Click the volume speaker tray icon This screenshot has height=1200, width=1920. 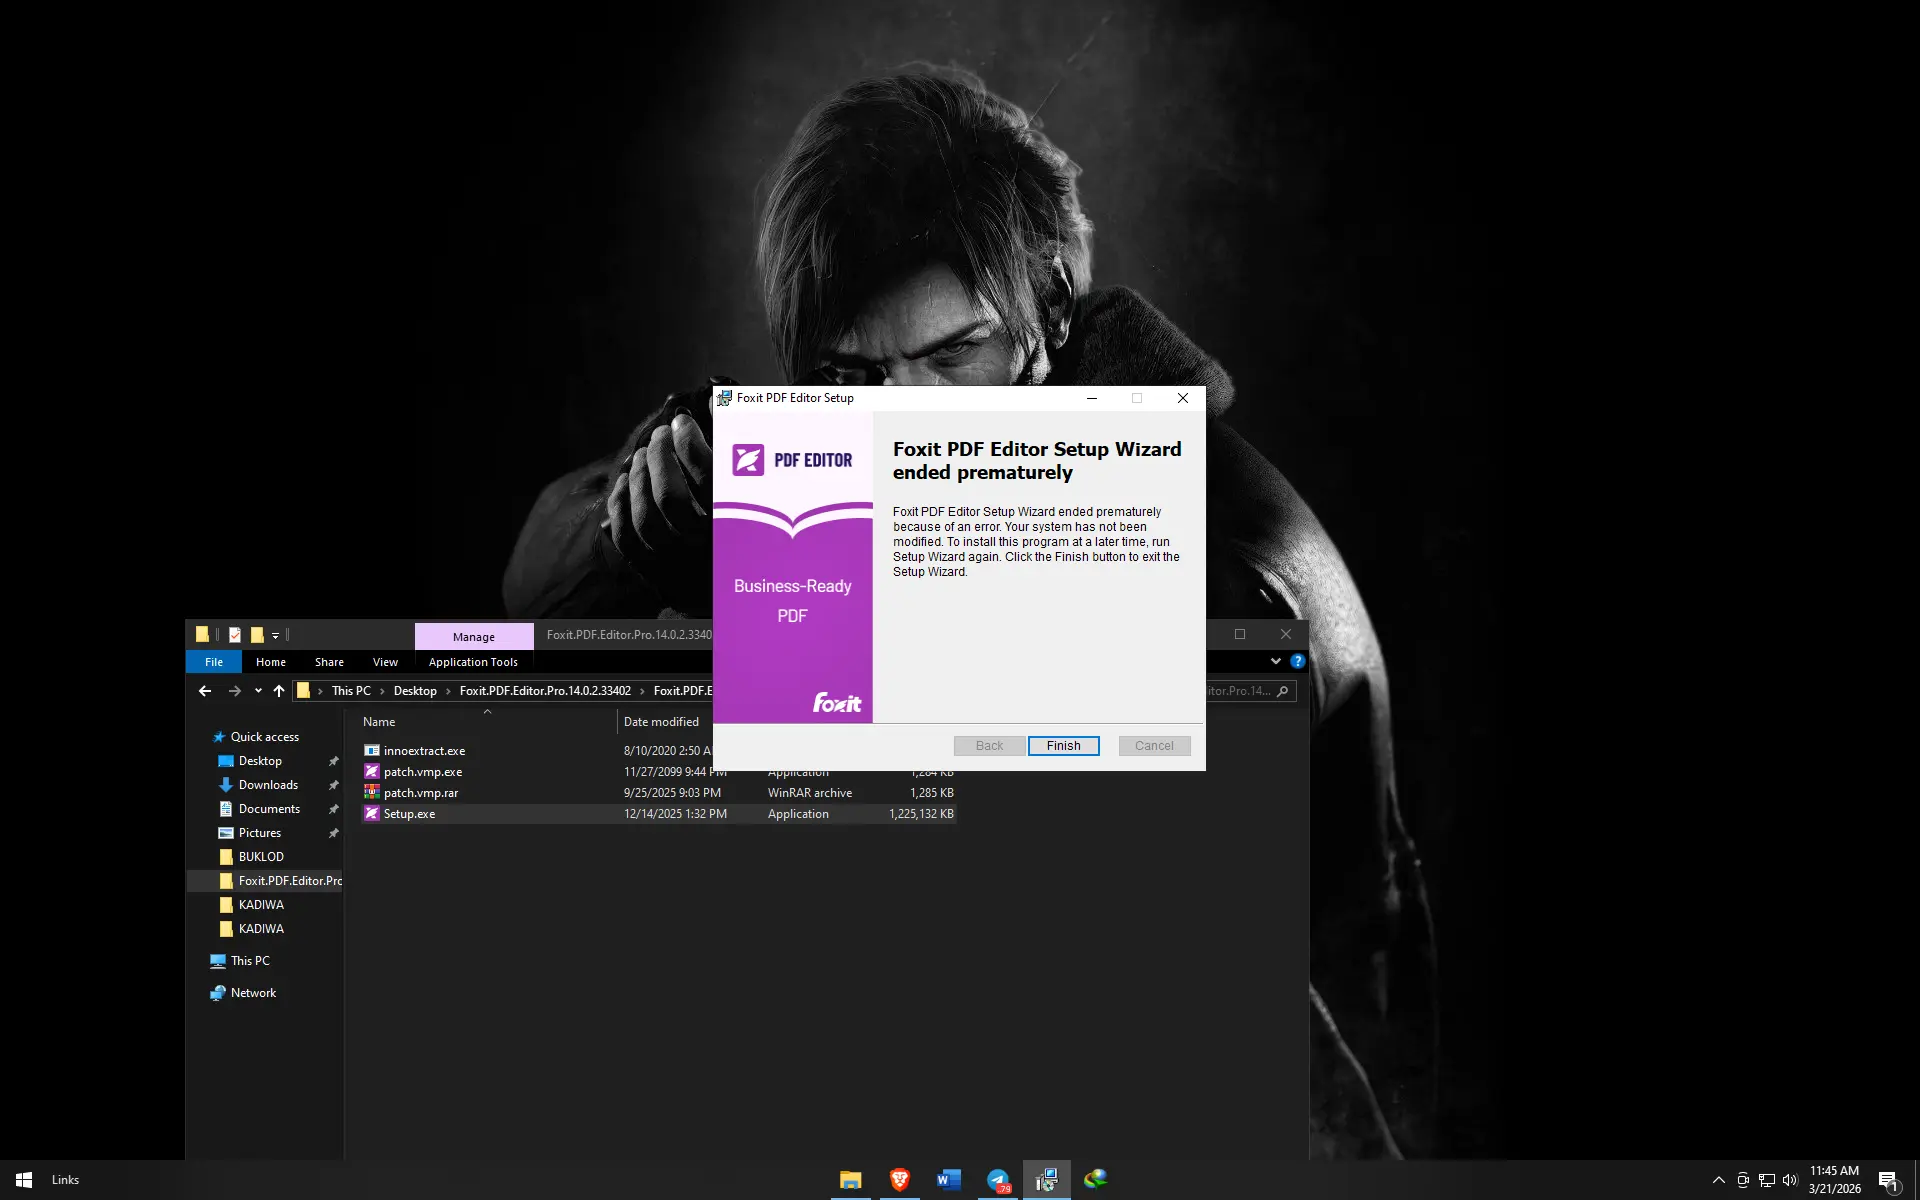coord(1790,1180)
